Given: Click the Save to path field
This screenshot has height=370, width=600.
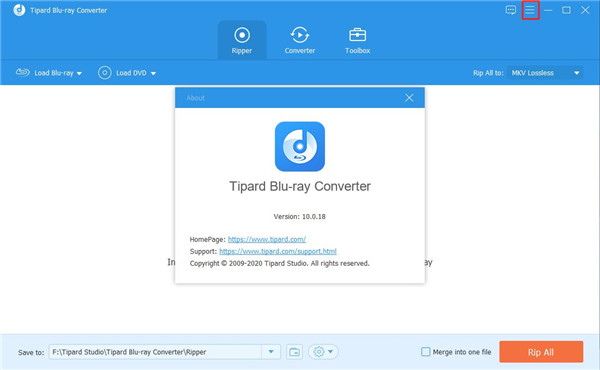Looking at the screenshot, I should (x=155, y=352).
